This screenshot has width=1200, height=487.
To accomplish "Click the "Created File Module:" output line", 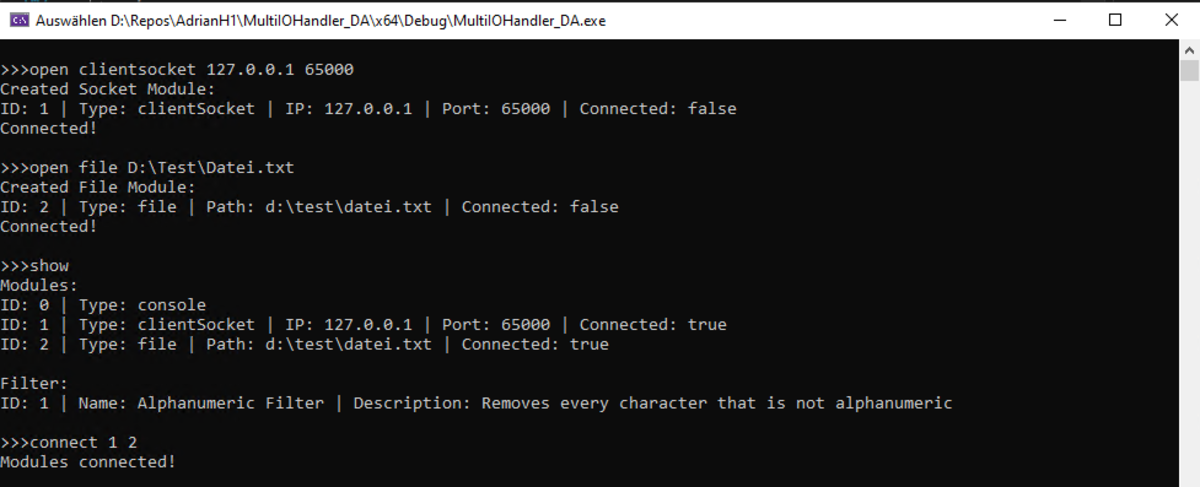I will click(x=98, y=187).
